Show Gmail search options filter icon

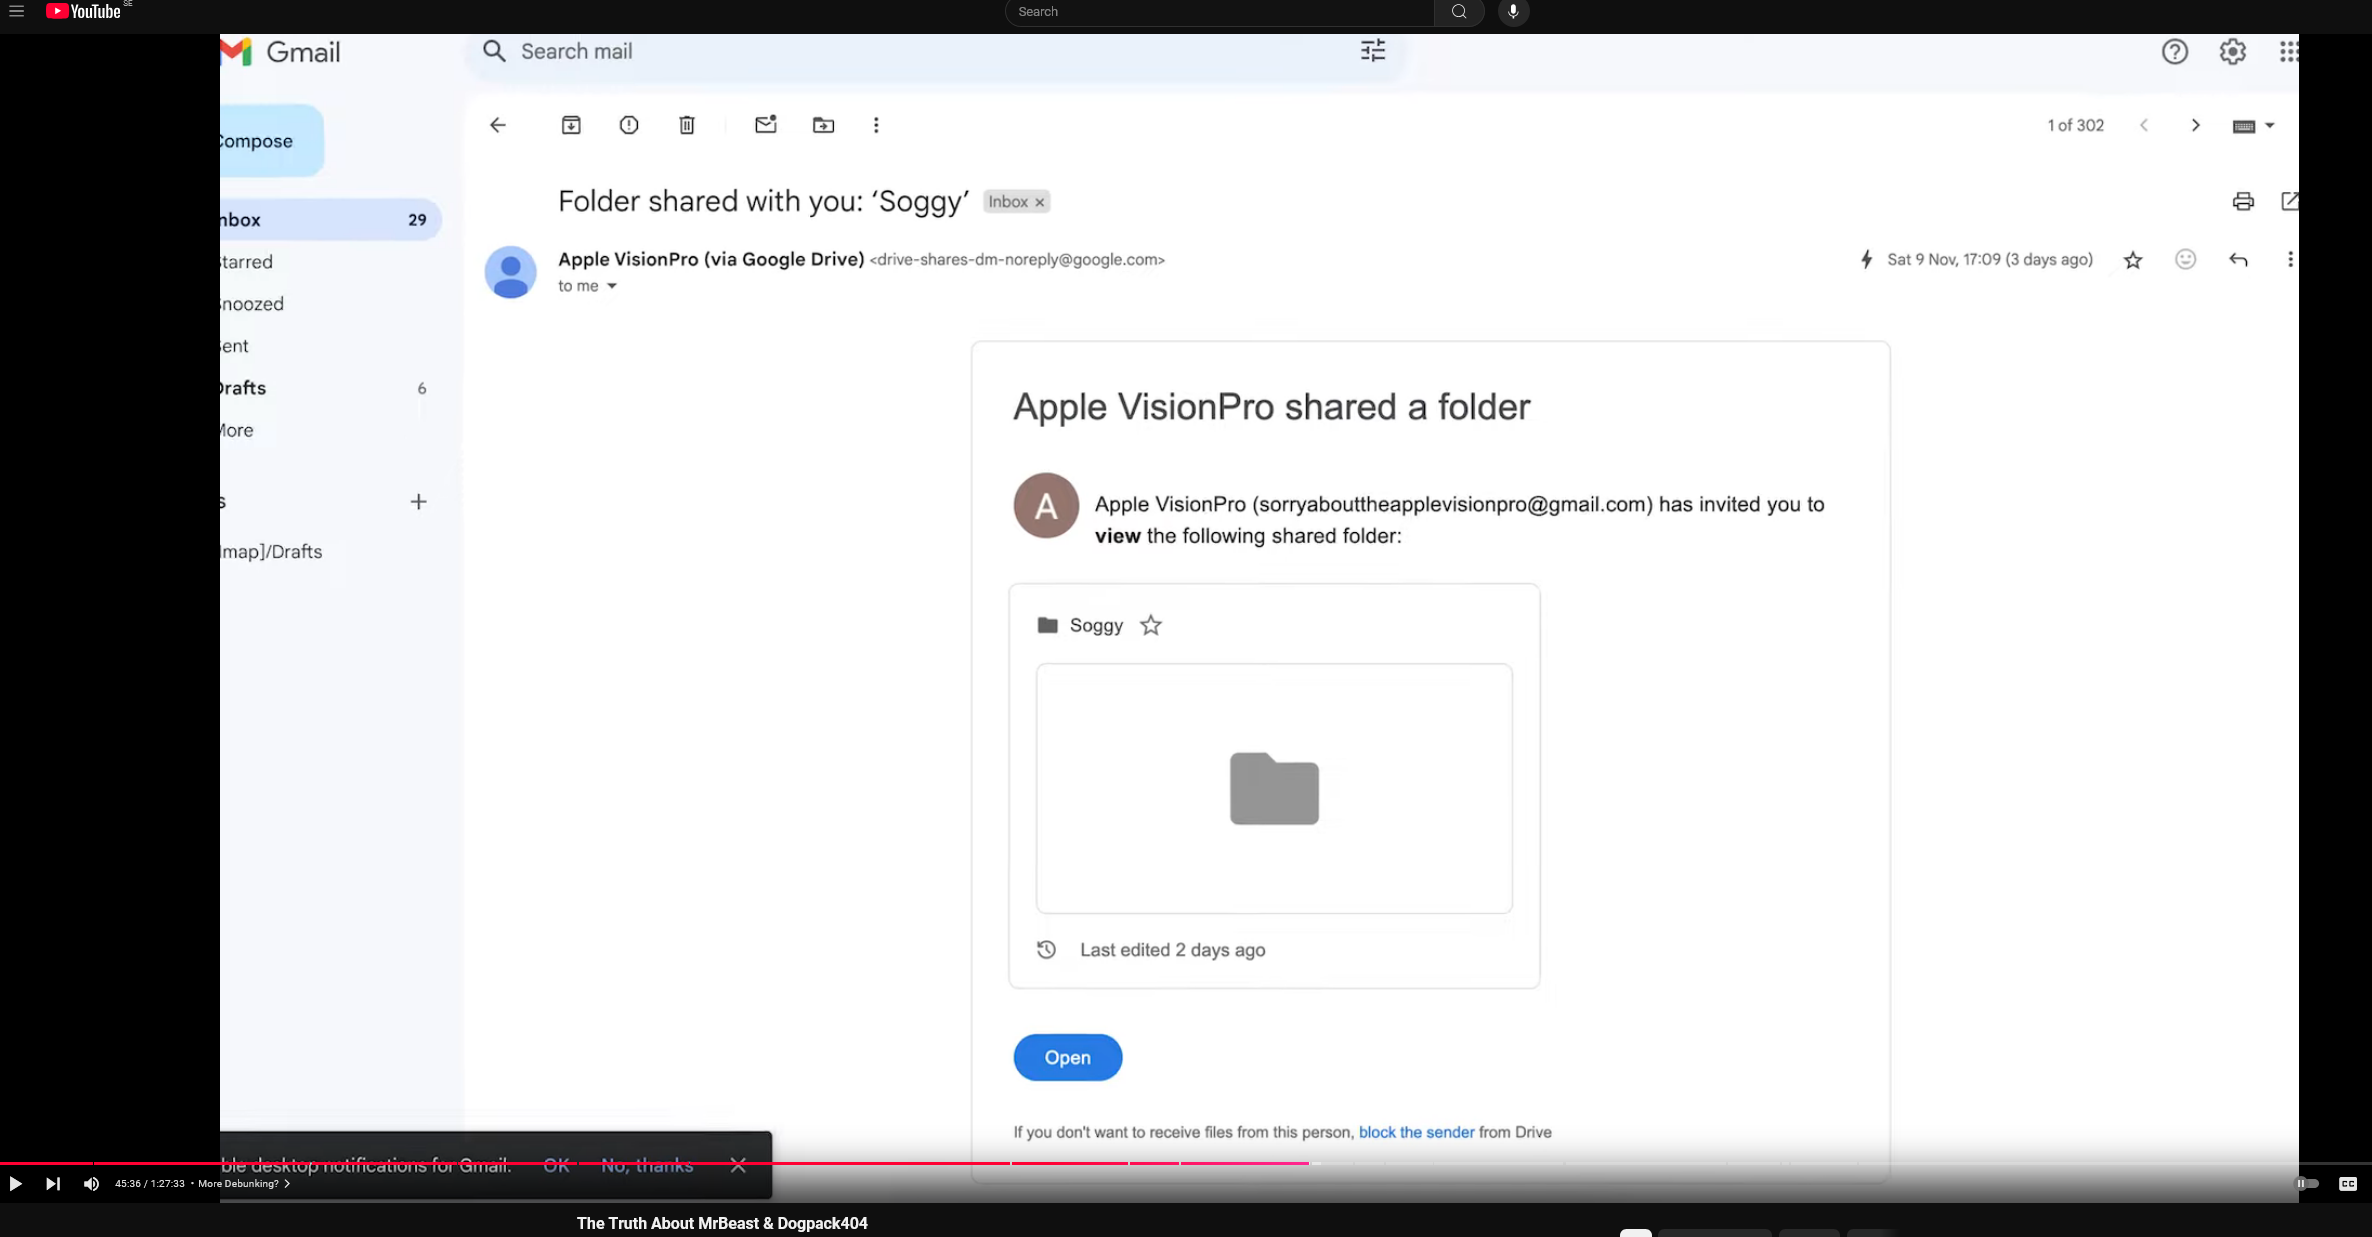click(x=1373, y=51)
